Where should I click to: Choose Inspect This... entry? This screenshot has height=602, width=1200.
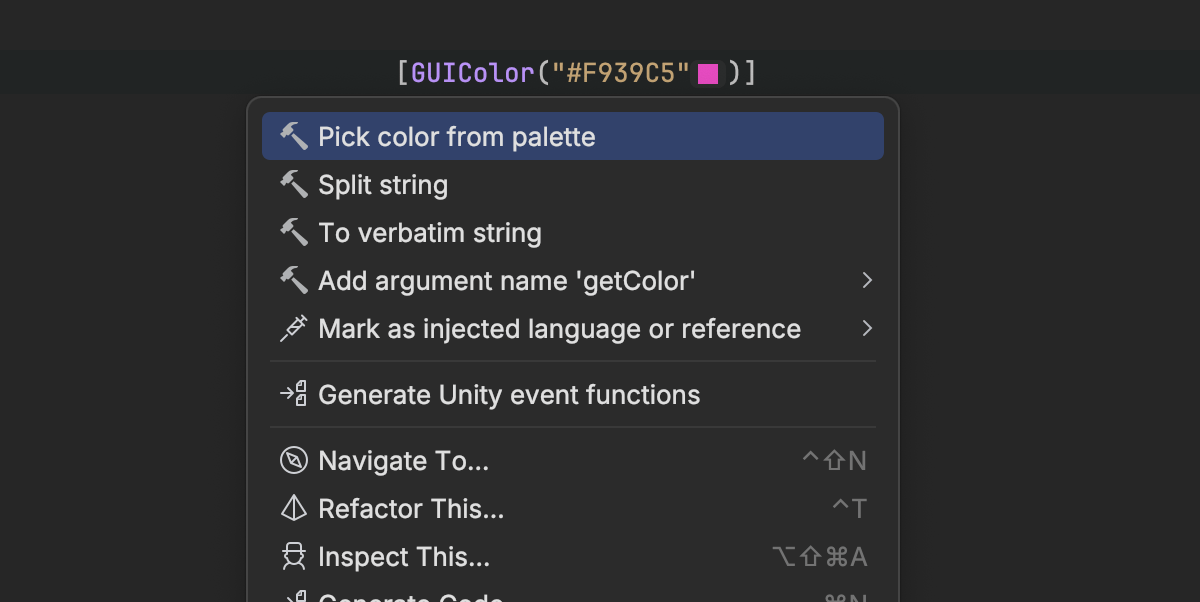(404, 557)
